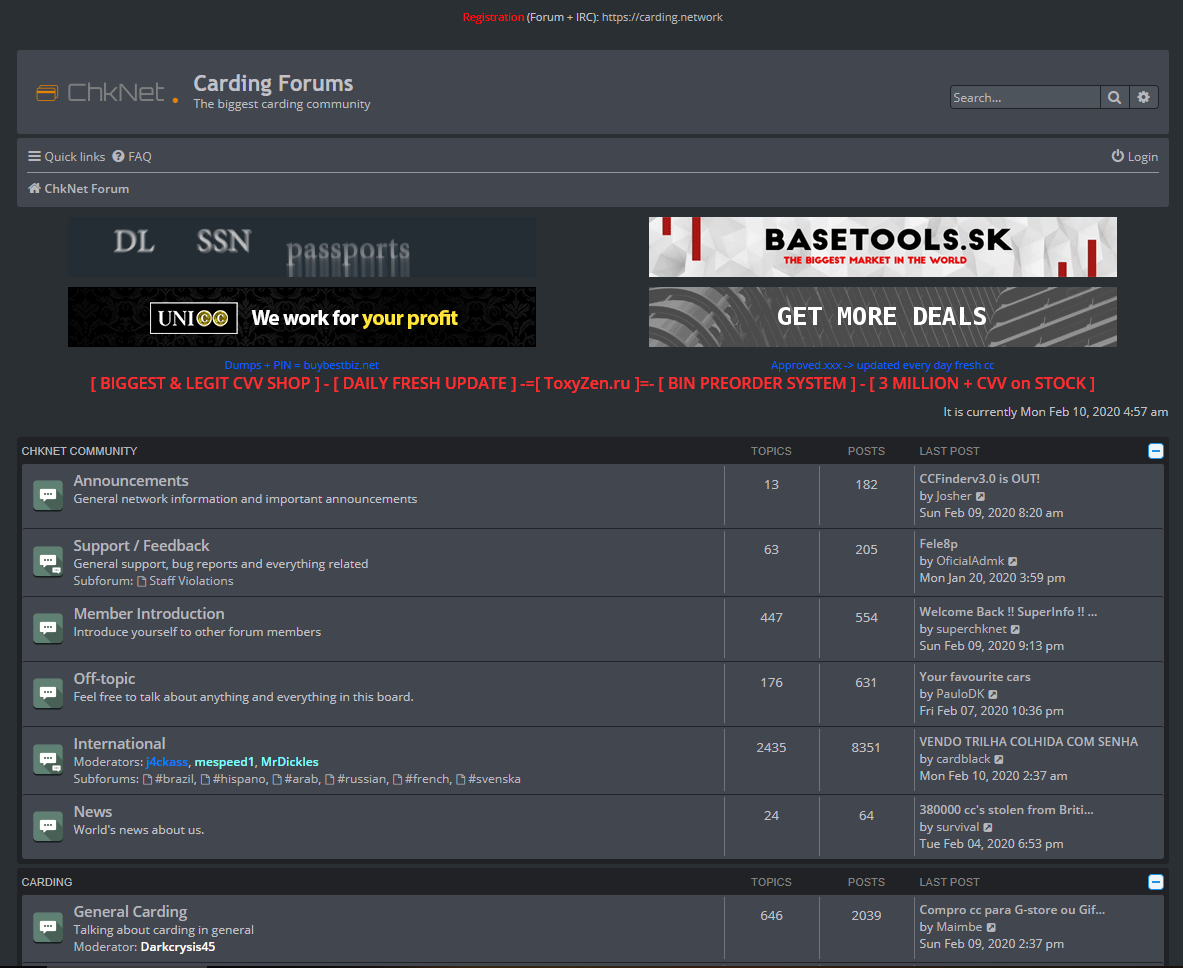Click the International posts count 8351
The image size is (1183, 968).
[x=866, y=748]
